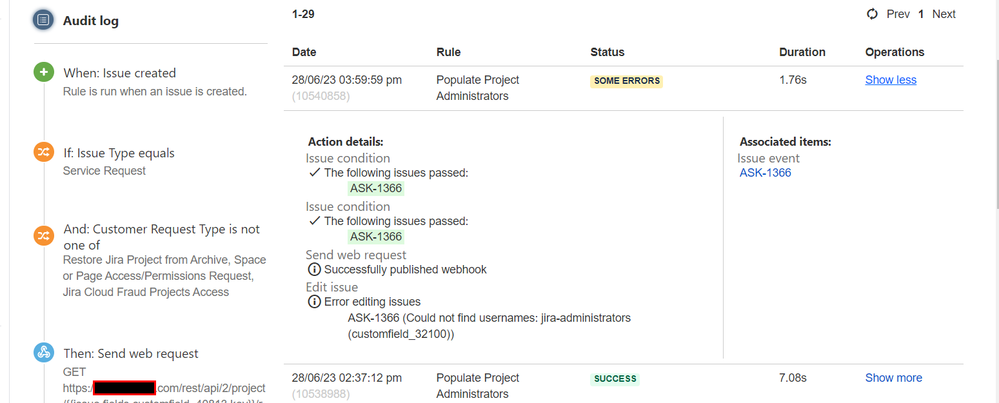Viewport: 999px width, 403px height.
Task: Select the green plus Issue created trigger icon
Action: point(43,73)
